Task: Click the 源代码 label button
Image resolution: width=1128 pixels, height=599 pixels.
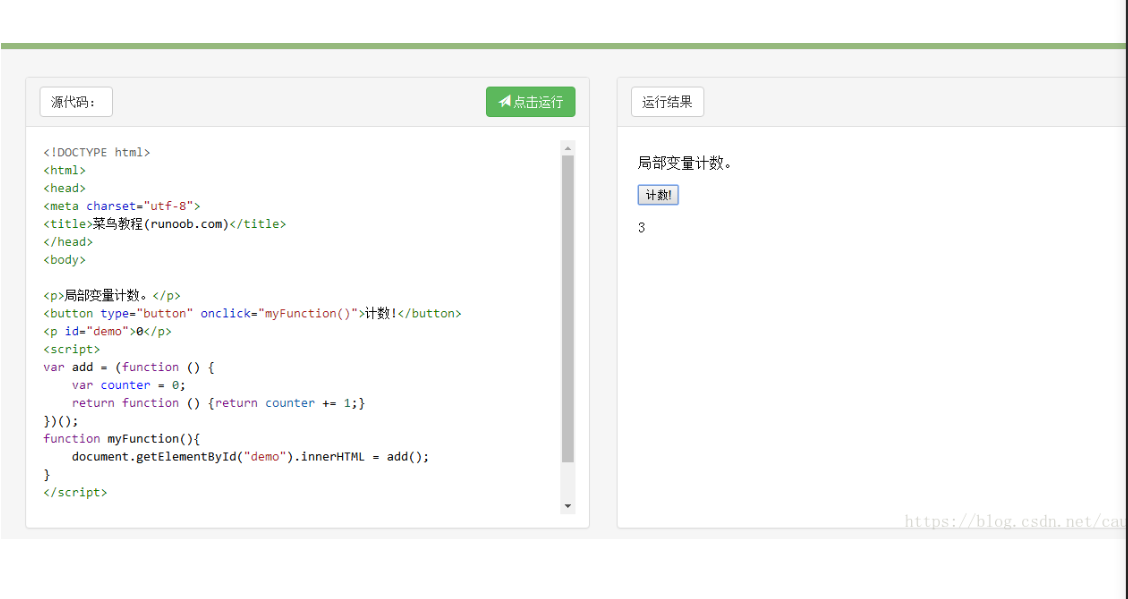Action: coord(76,101)
